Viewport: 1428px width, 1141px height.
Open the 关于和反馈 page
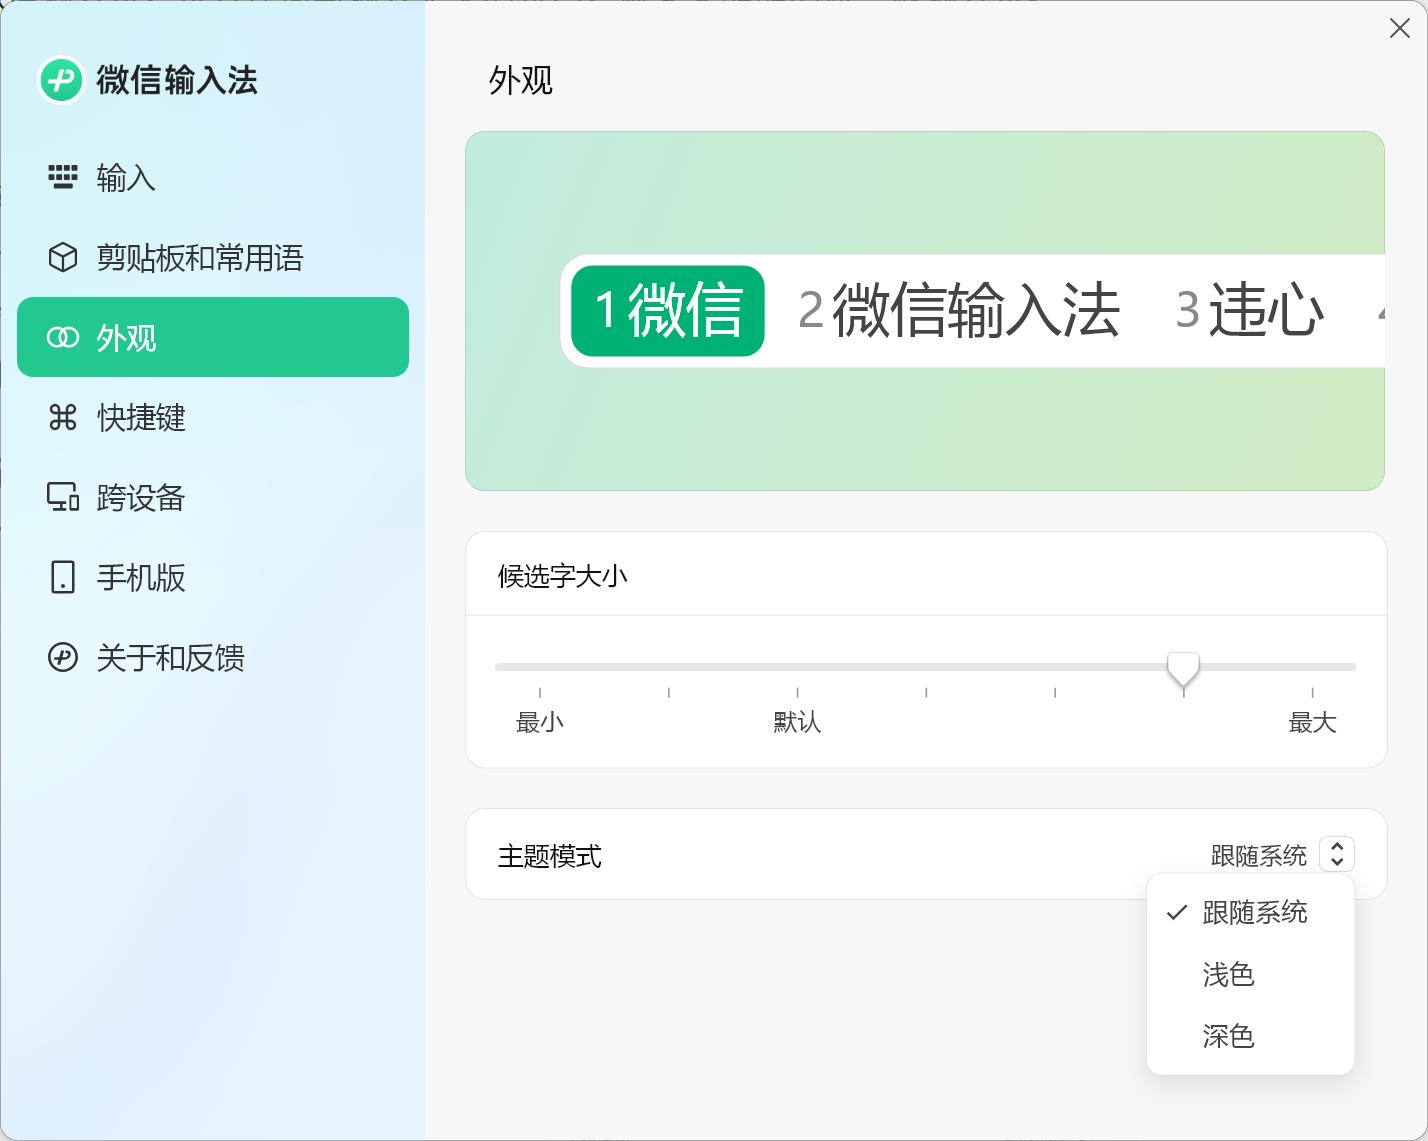pyautogui.click(x=170, y=657)
